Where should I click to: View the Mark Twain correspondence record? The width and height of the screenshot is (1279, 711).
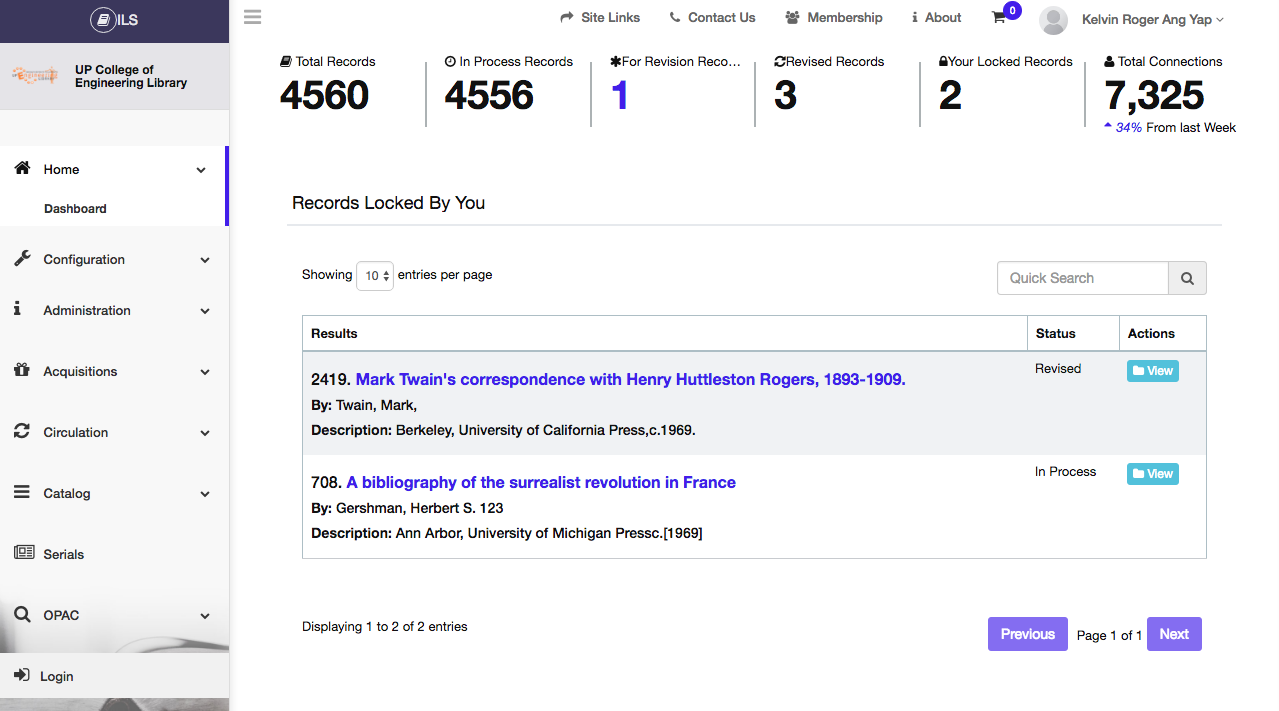point(1152,371)
